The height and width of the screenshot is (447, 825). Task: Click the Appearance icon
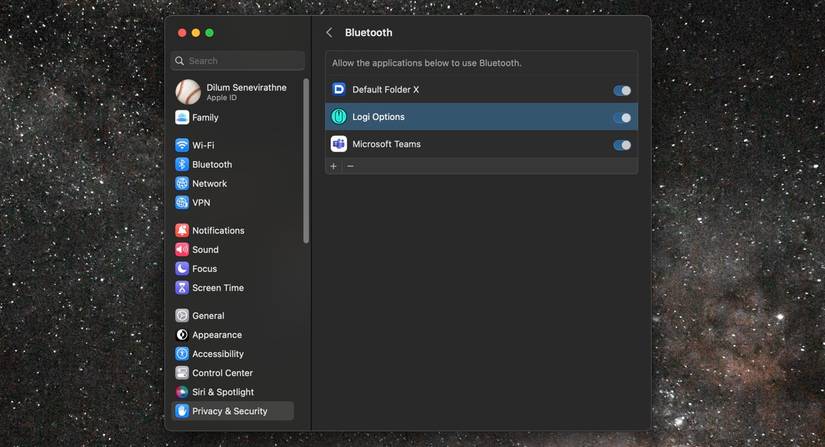point(182,334)
